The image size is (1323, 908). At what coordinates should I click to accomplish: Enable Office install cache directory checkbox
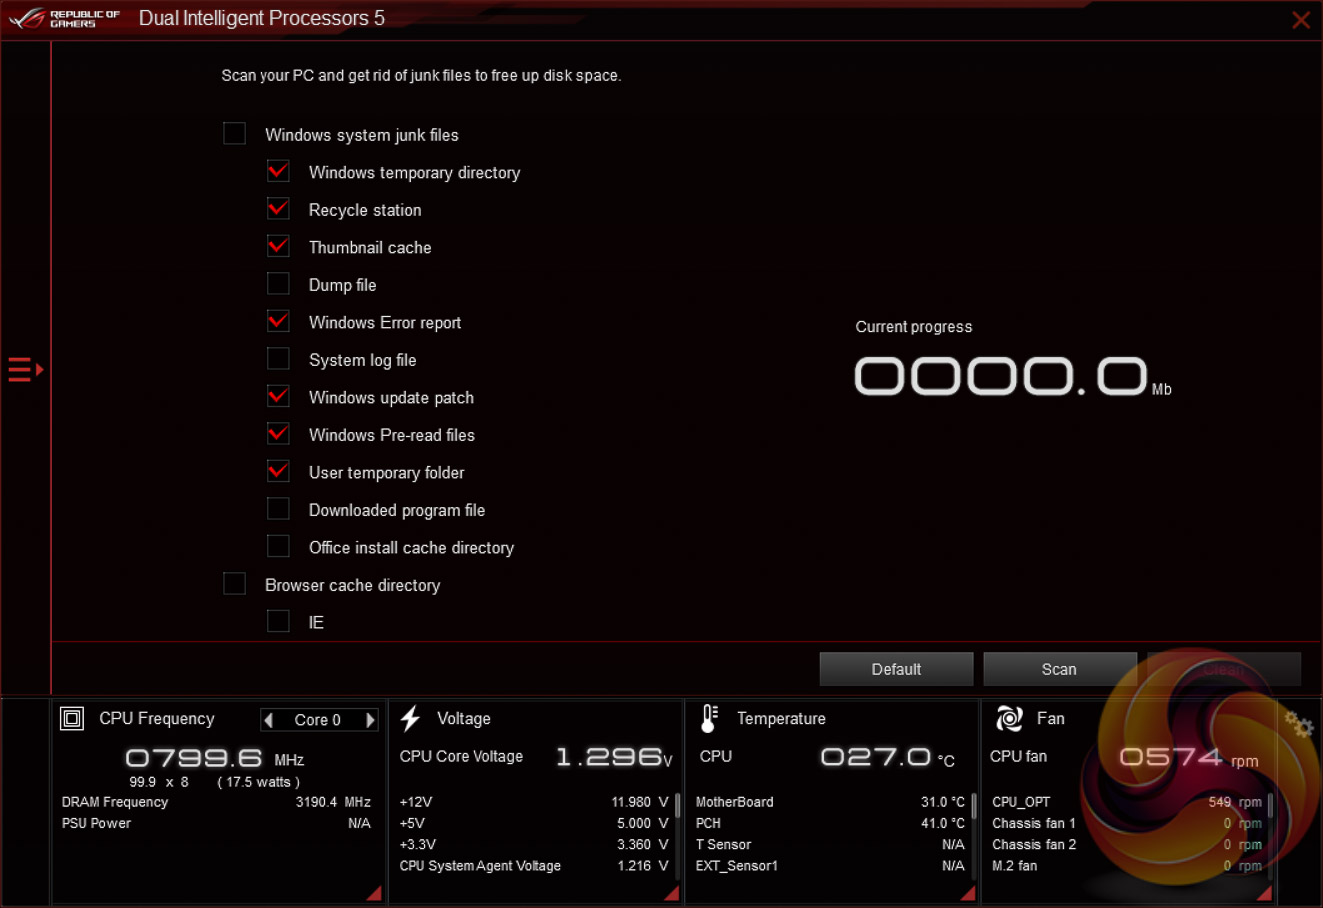[x=279, y=546]
